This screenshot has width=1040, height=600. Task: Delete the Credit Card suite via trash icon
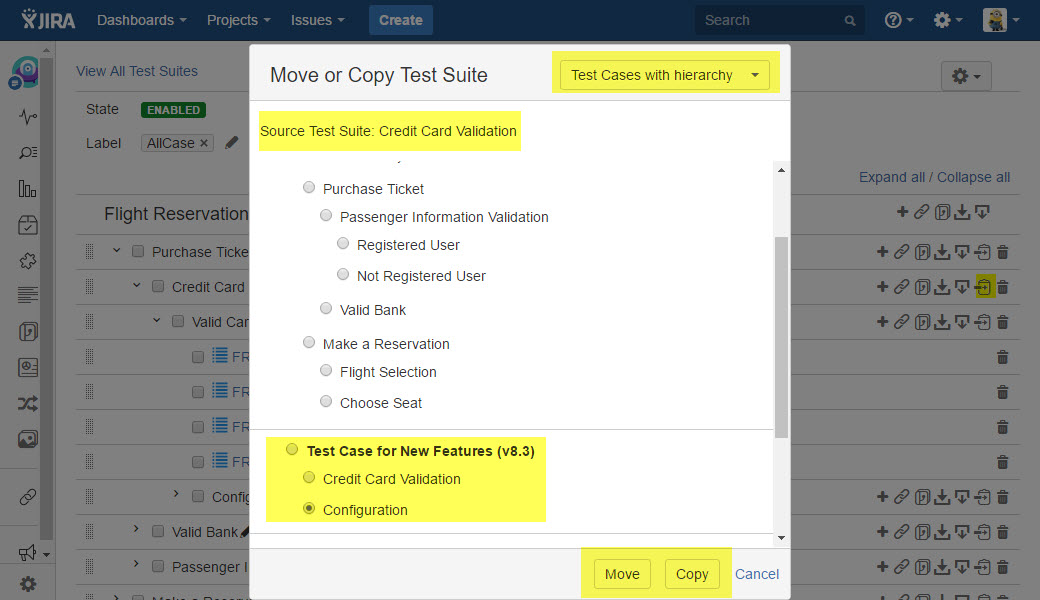[1003, 287]
